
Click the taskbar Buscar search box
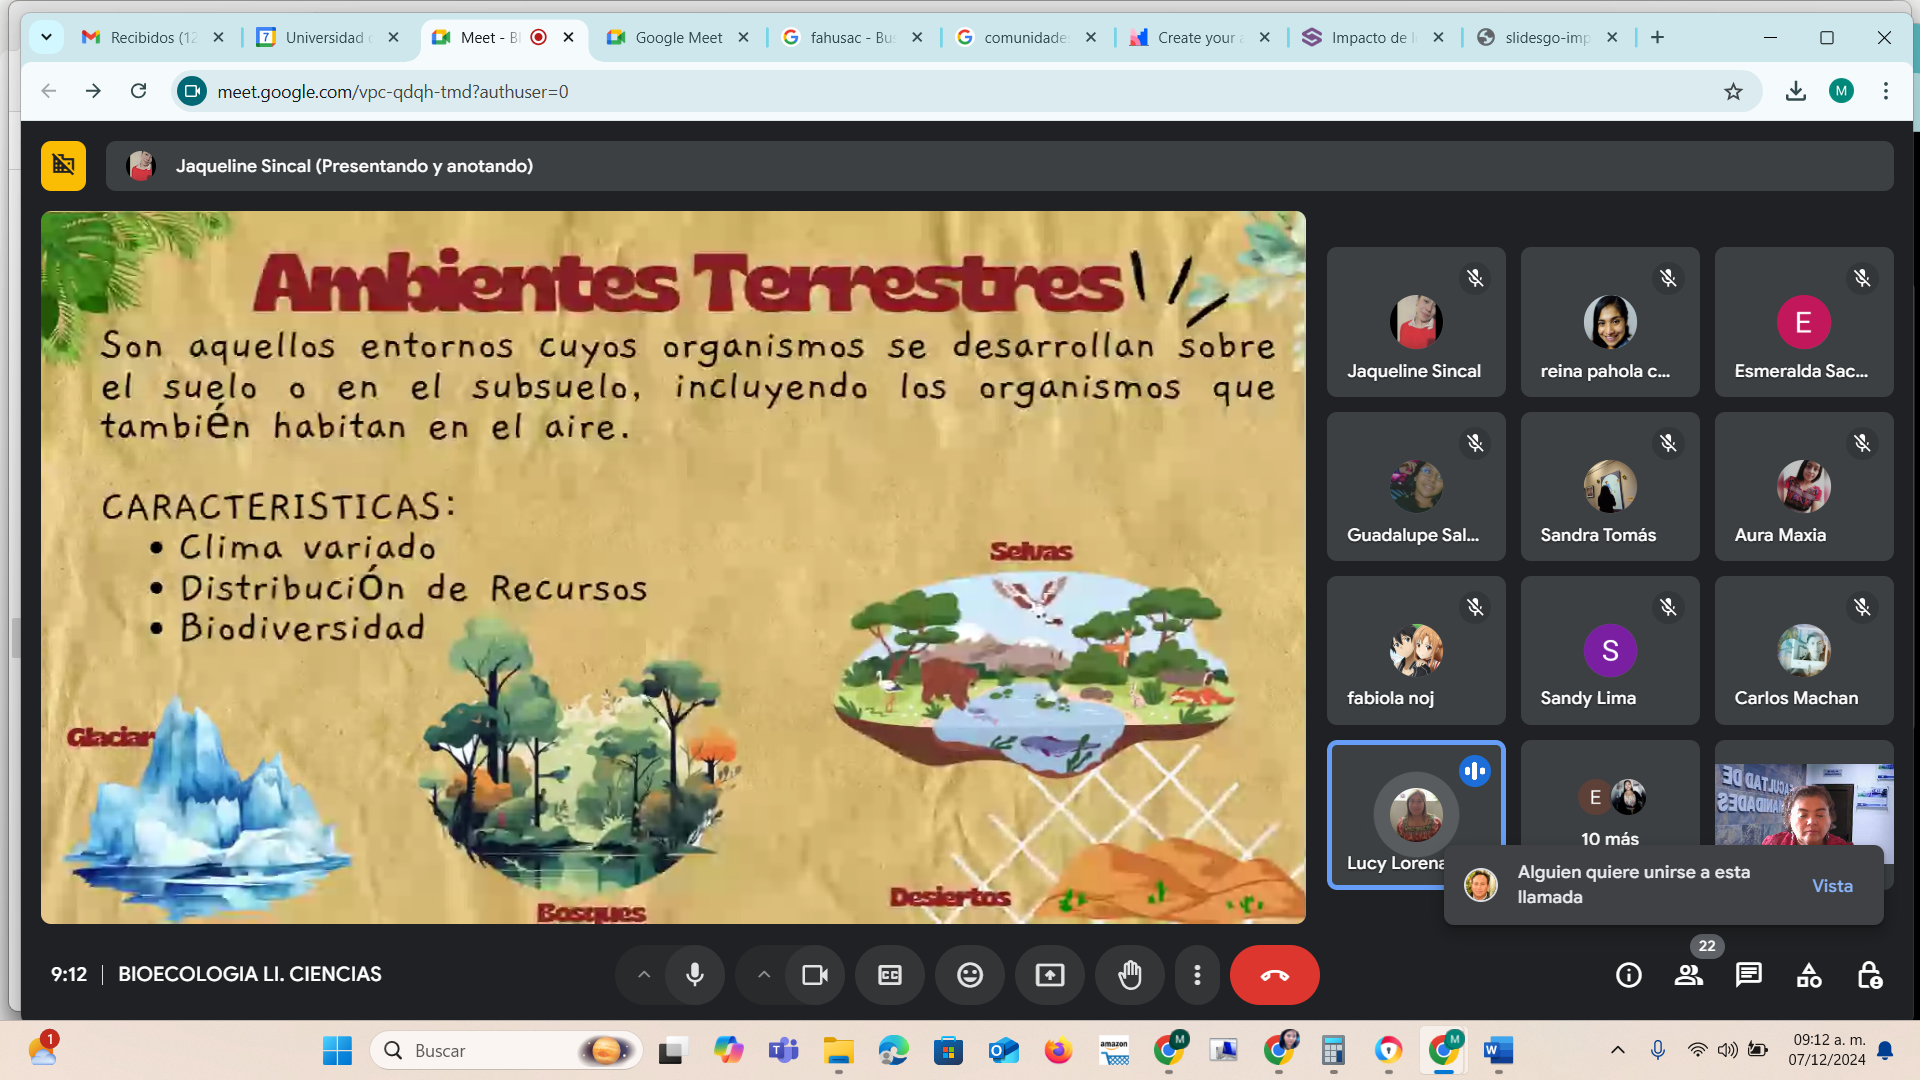(x=506, y=1050)
